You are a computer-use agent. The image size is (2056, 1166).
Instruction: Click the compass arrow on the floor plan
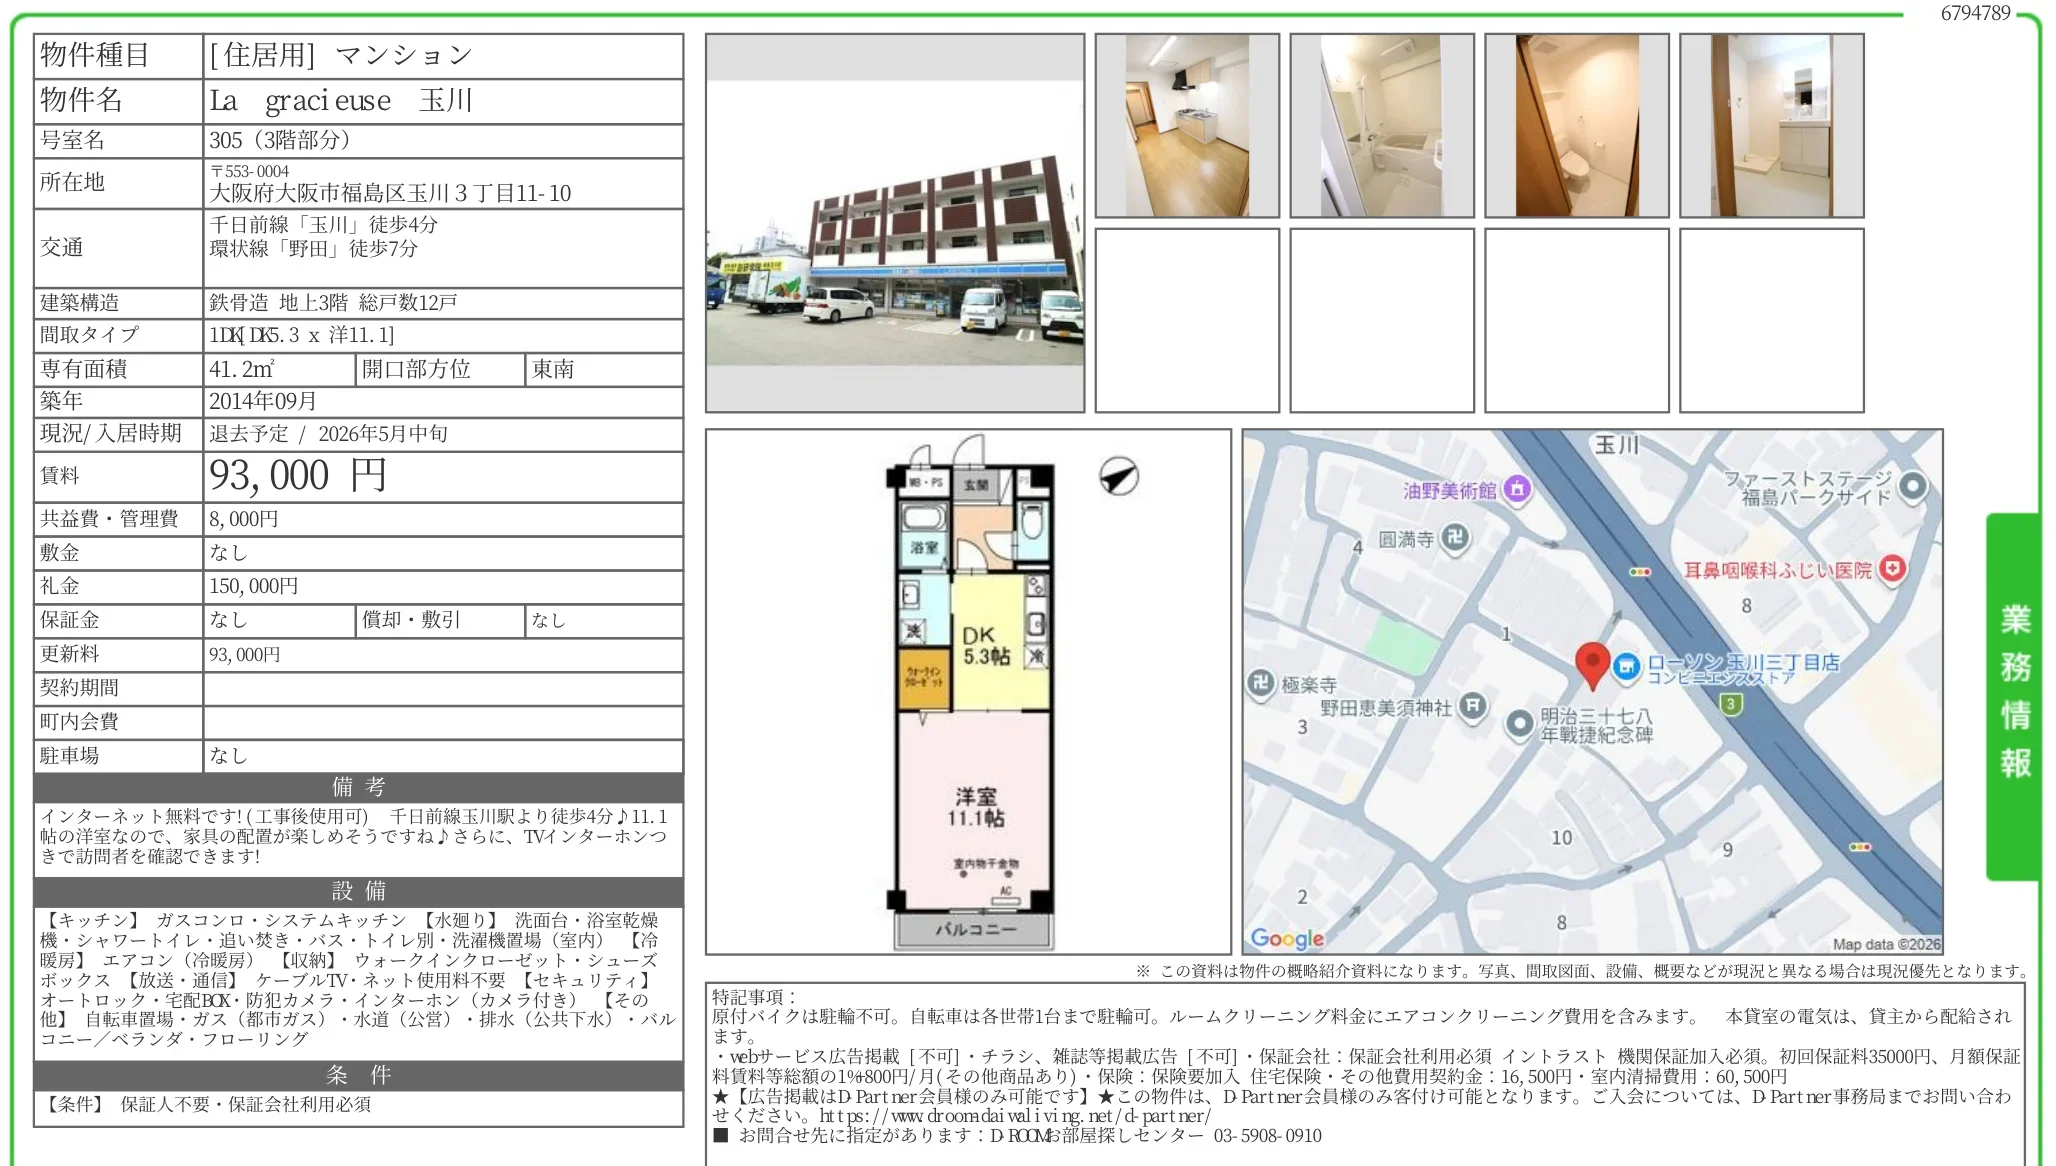click(x=1120, y=477)
